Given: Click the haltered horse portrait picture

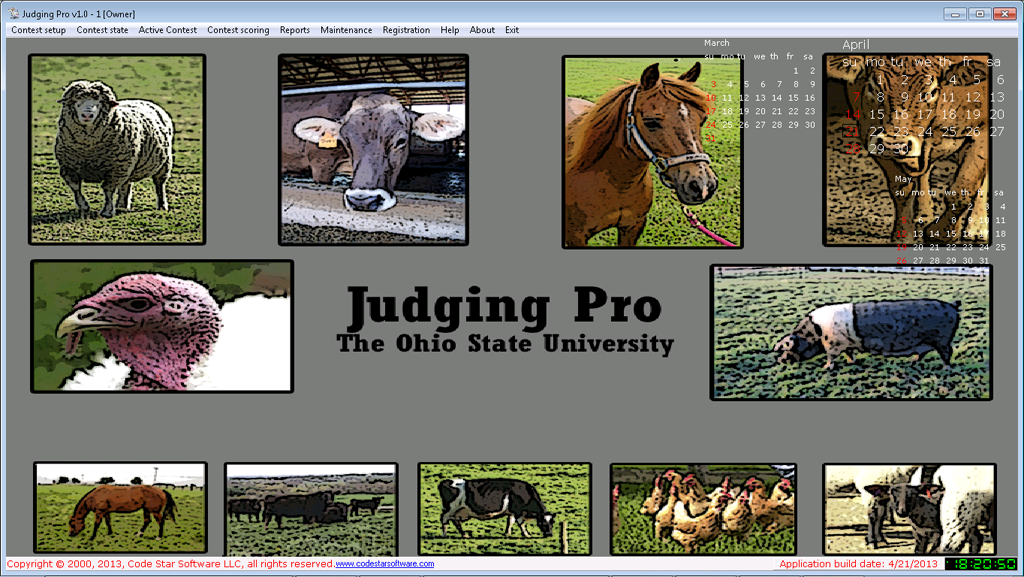Looking at the screenshot, I should tap(651, 151).
